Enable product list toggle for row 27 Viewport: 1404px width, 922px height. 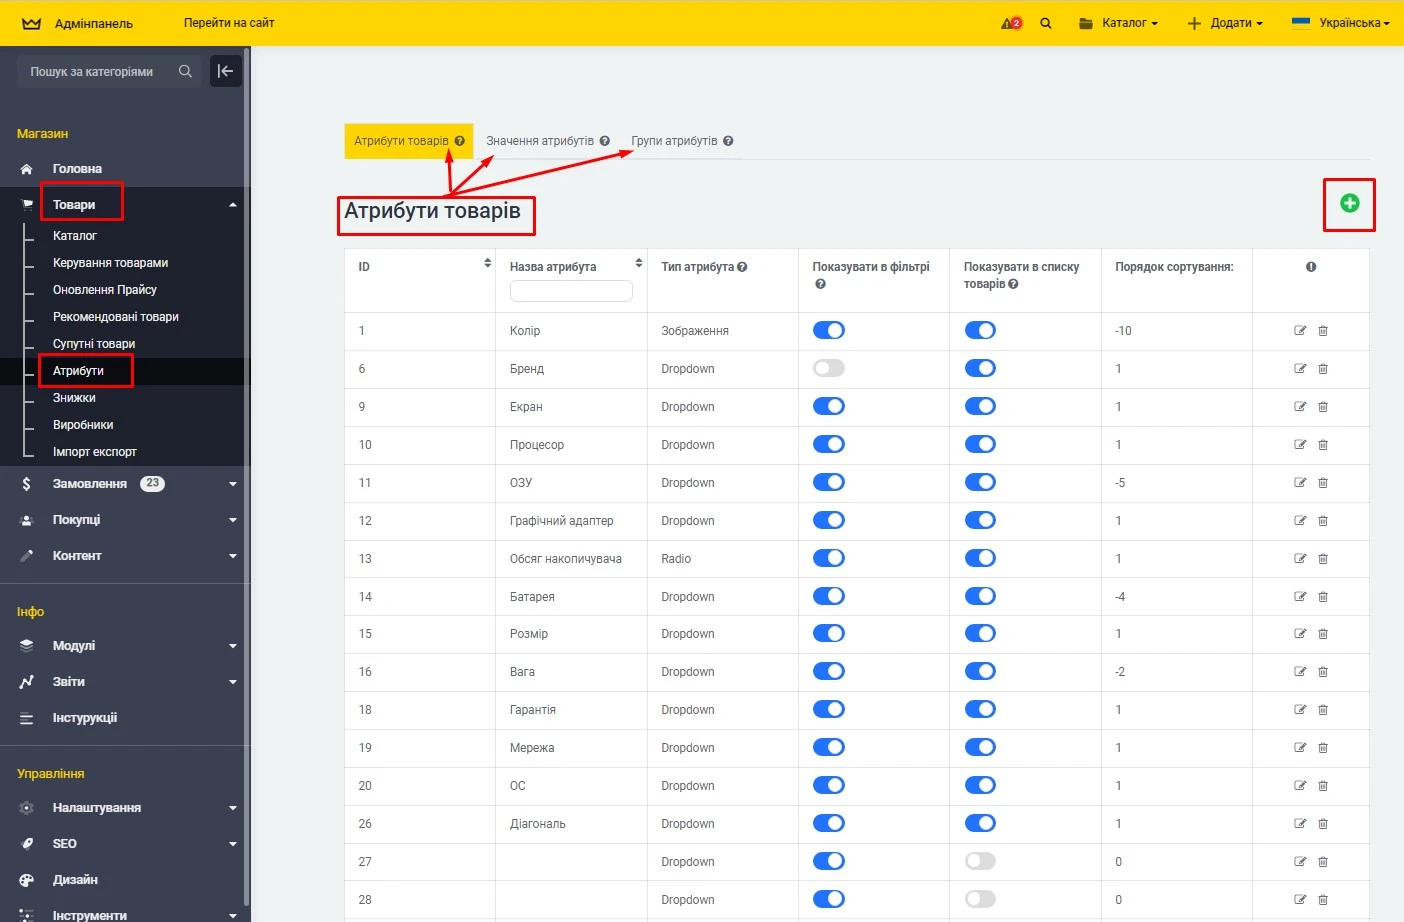click(980, 860)
